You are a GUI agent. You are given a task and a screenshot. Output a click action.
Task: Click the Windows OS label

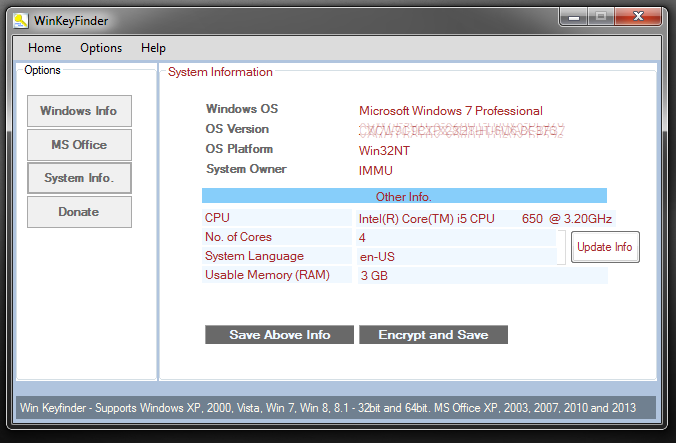tap(242, 109)
